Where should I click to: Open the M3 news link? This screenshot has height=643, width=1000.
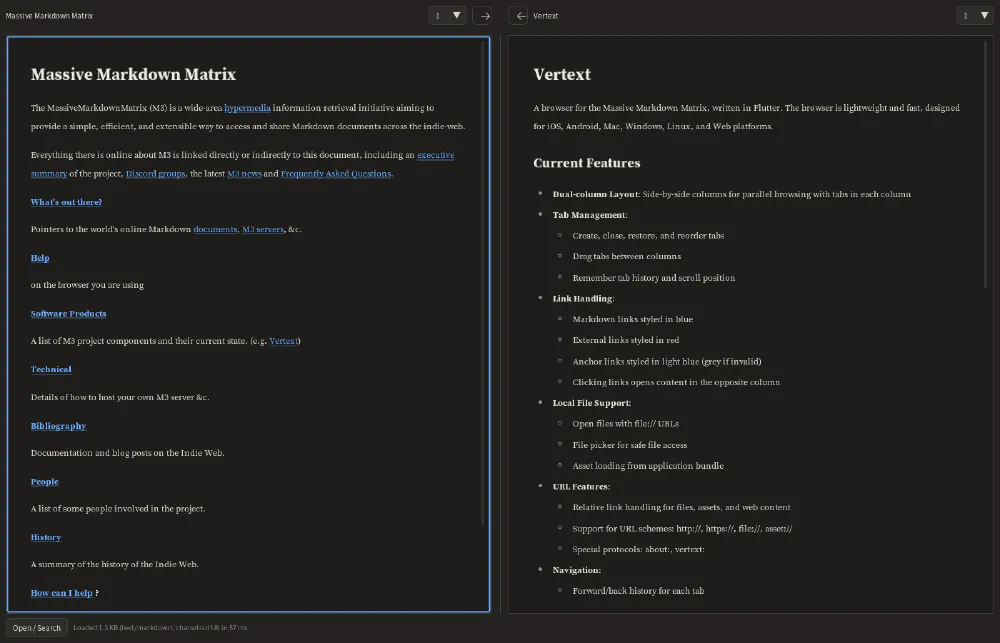pos(244,174)
